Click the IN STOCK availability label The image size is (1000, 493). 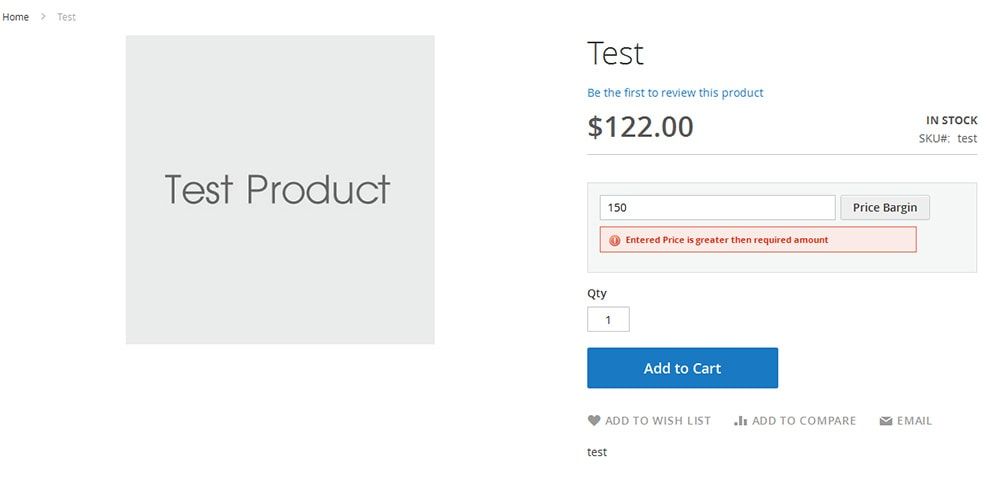952,120
